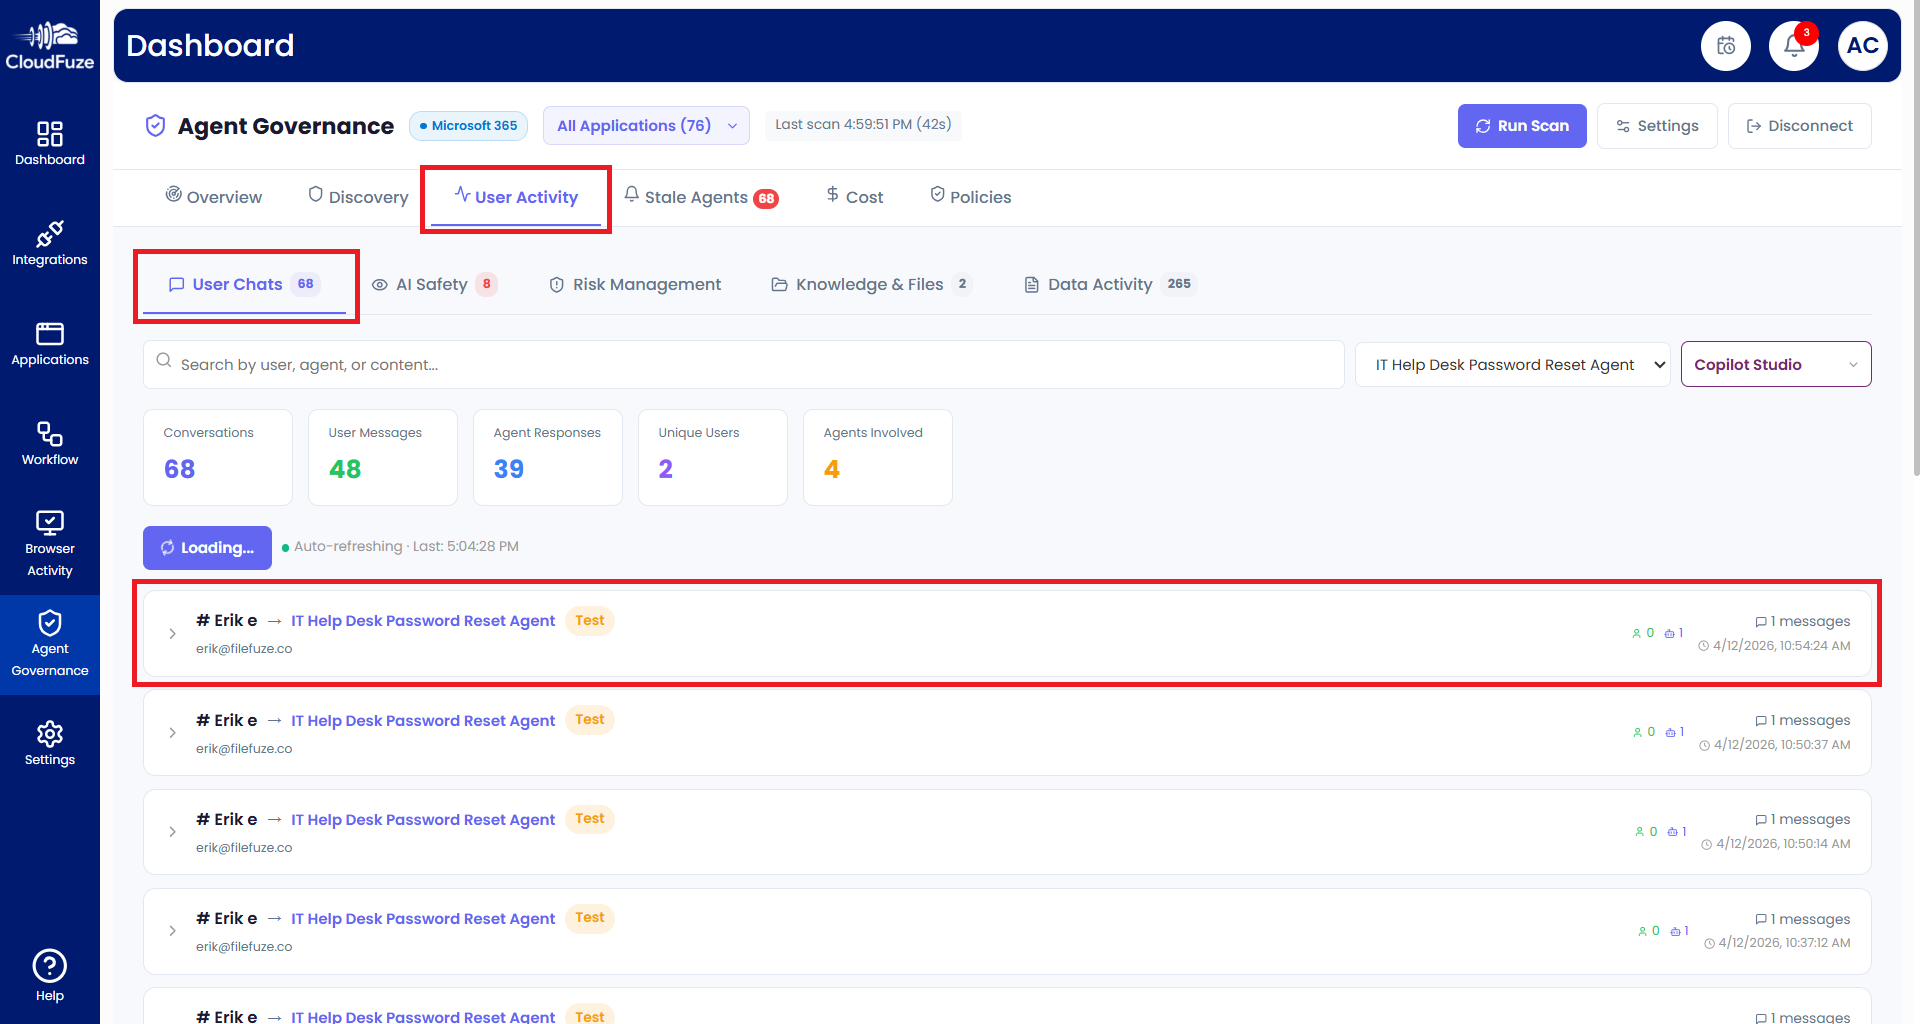
Task: Switch to the User Activity tab
Action: point(516,197)
